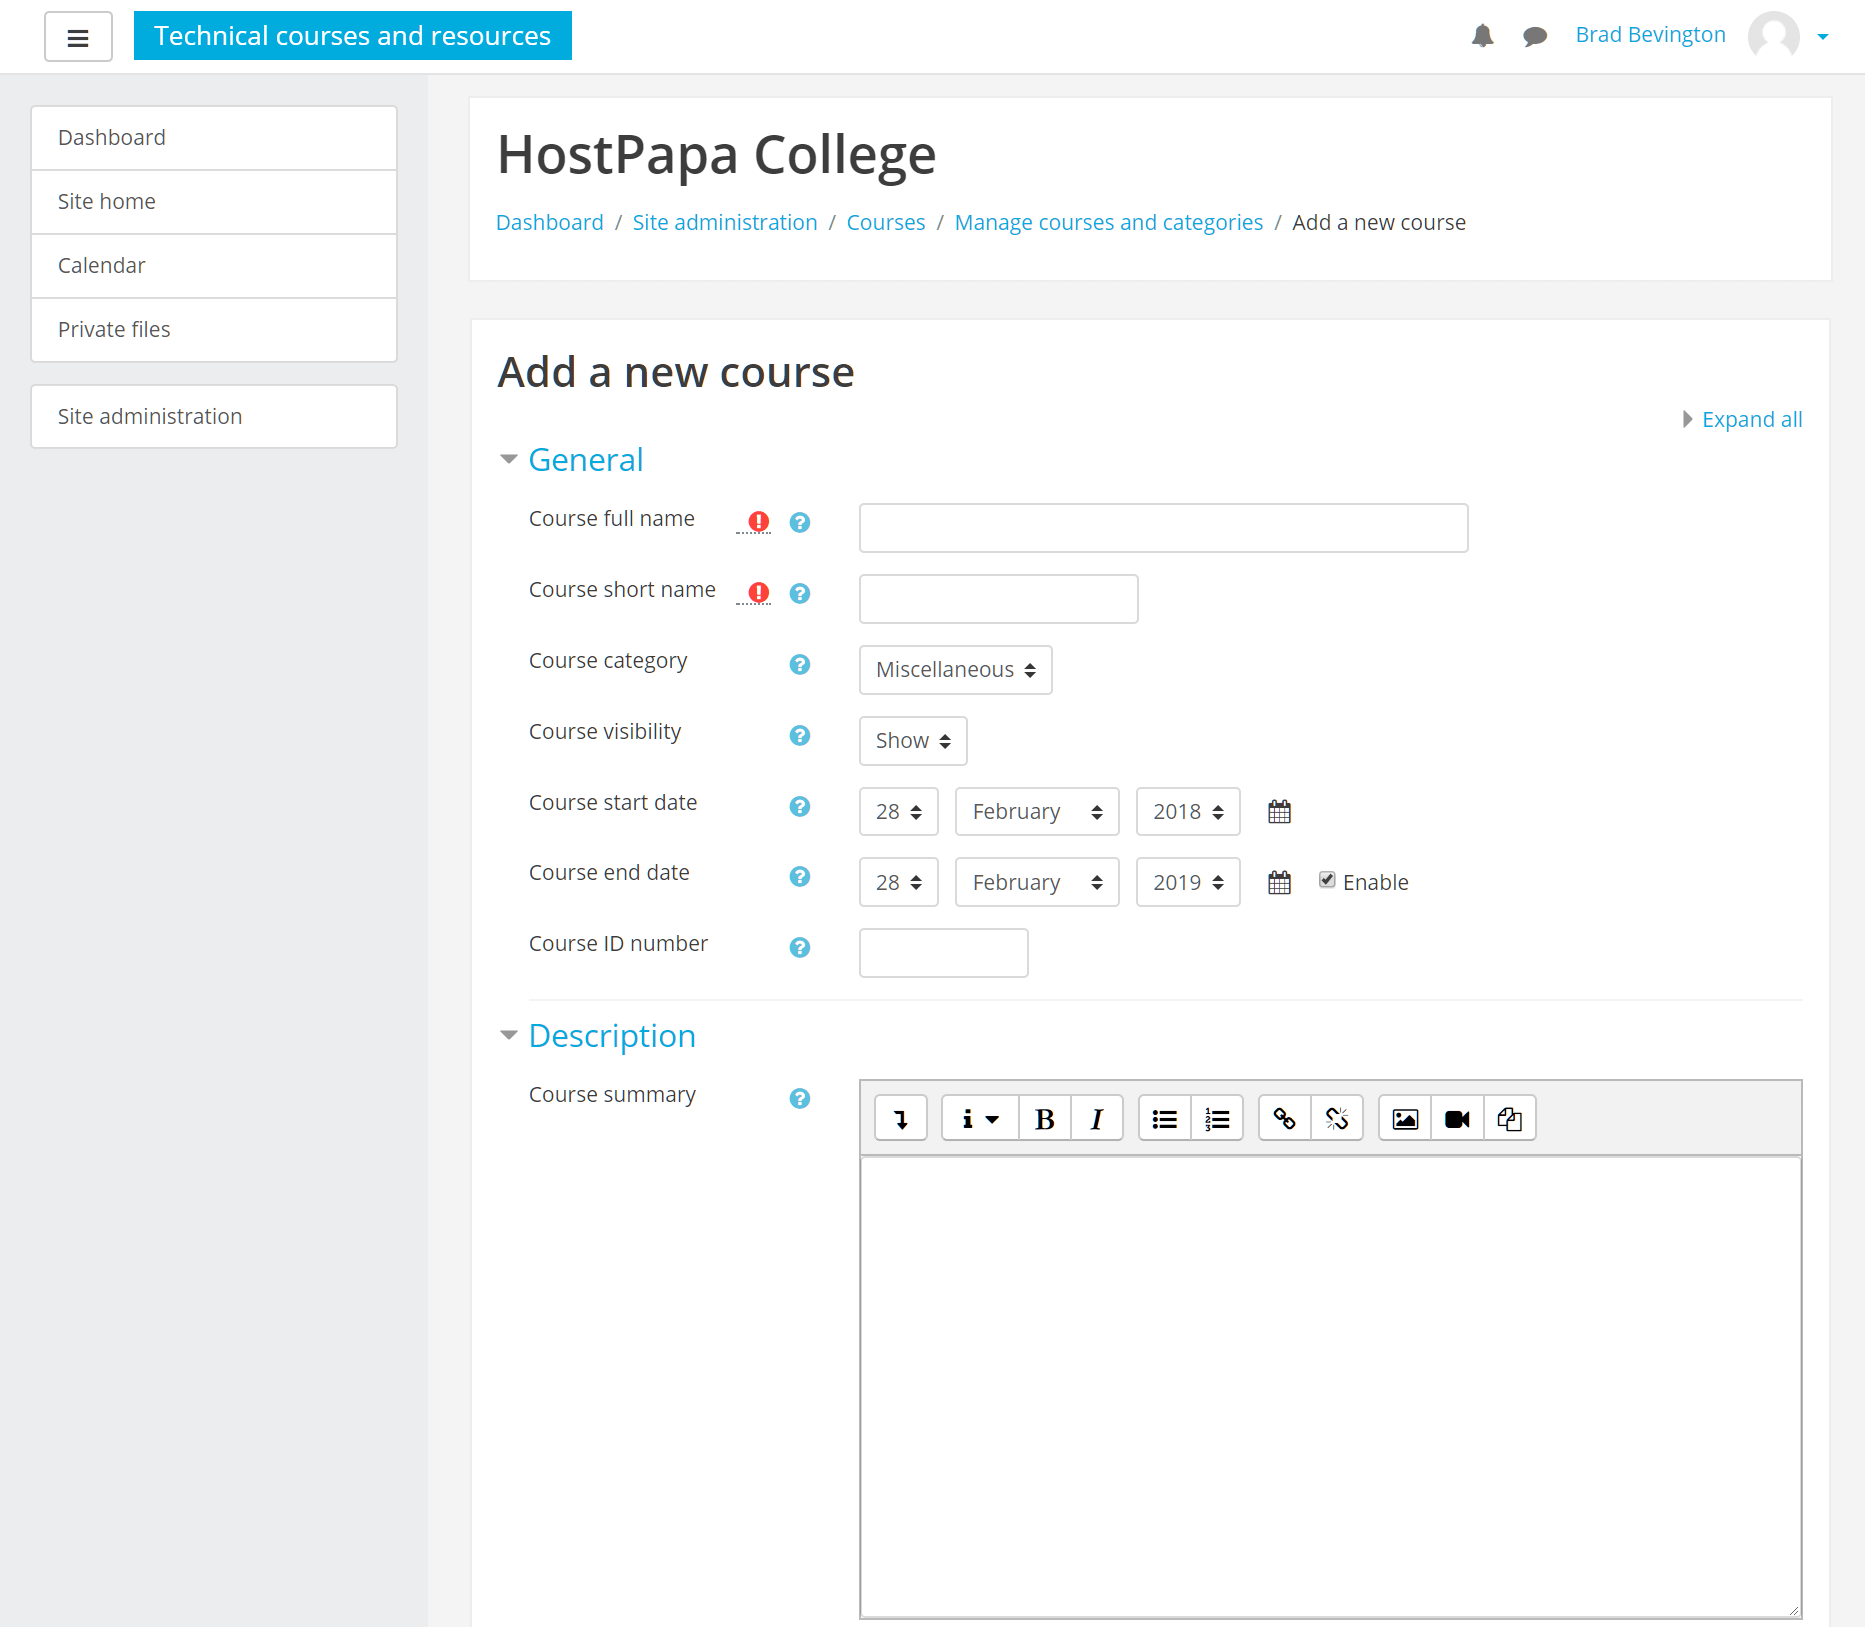Click inside the Course summary text area

[x=1331, y=1387]
